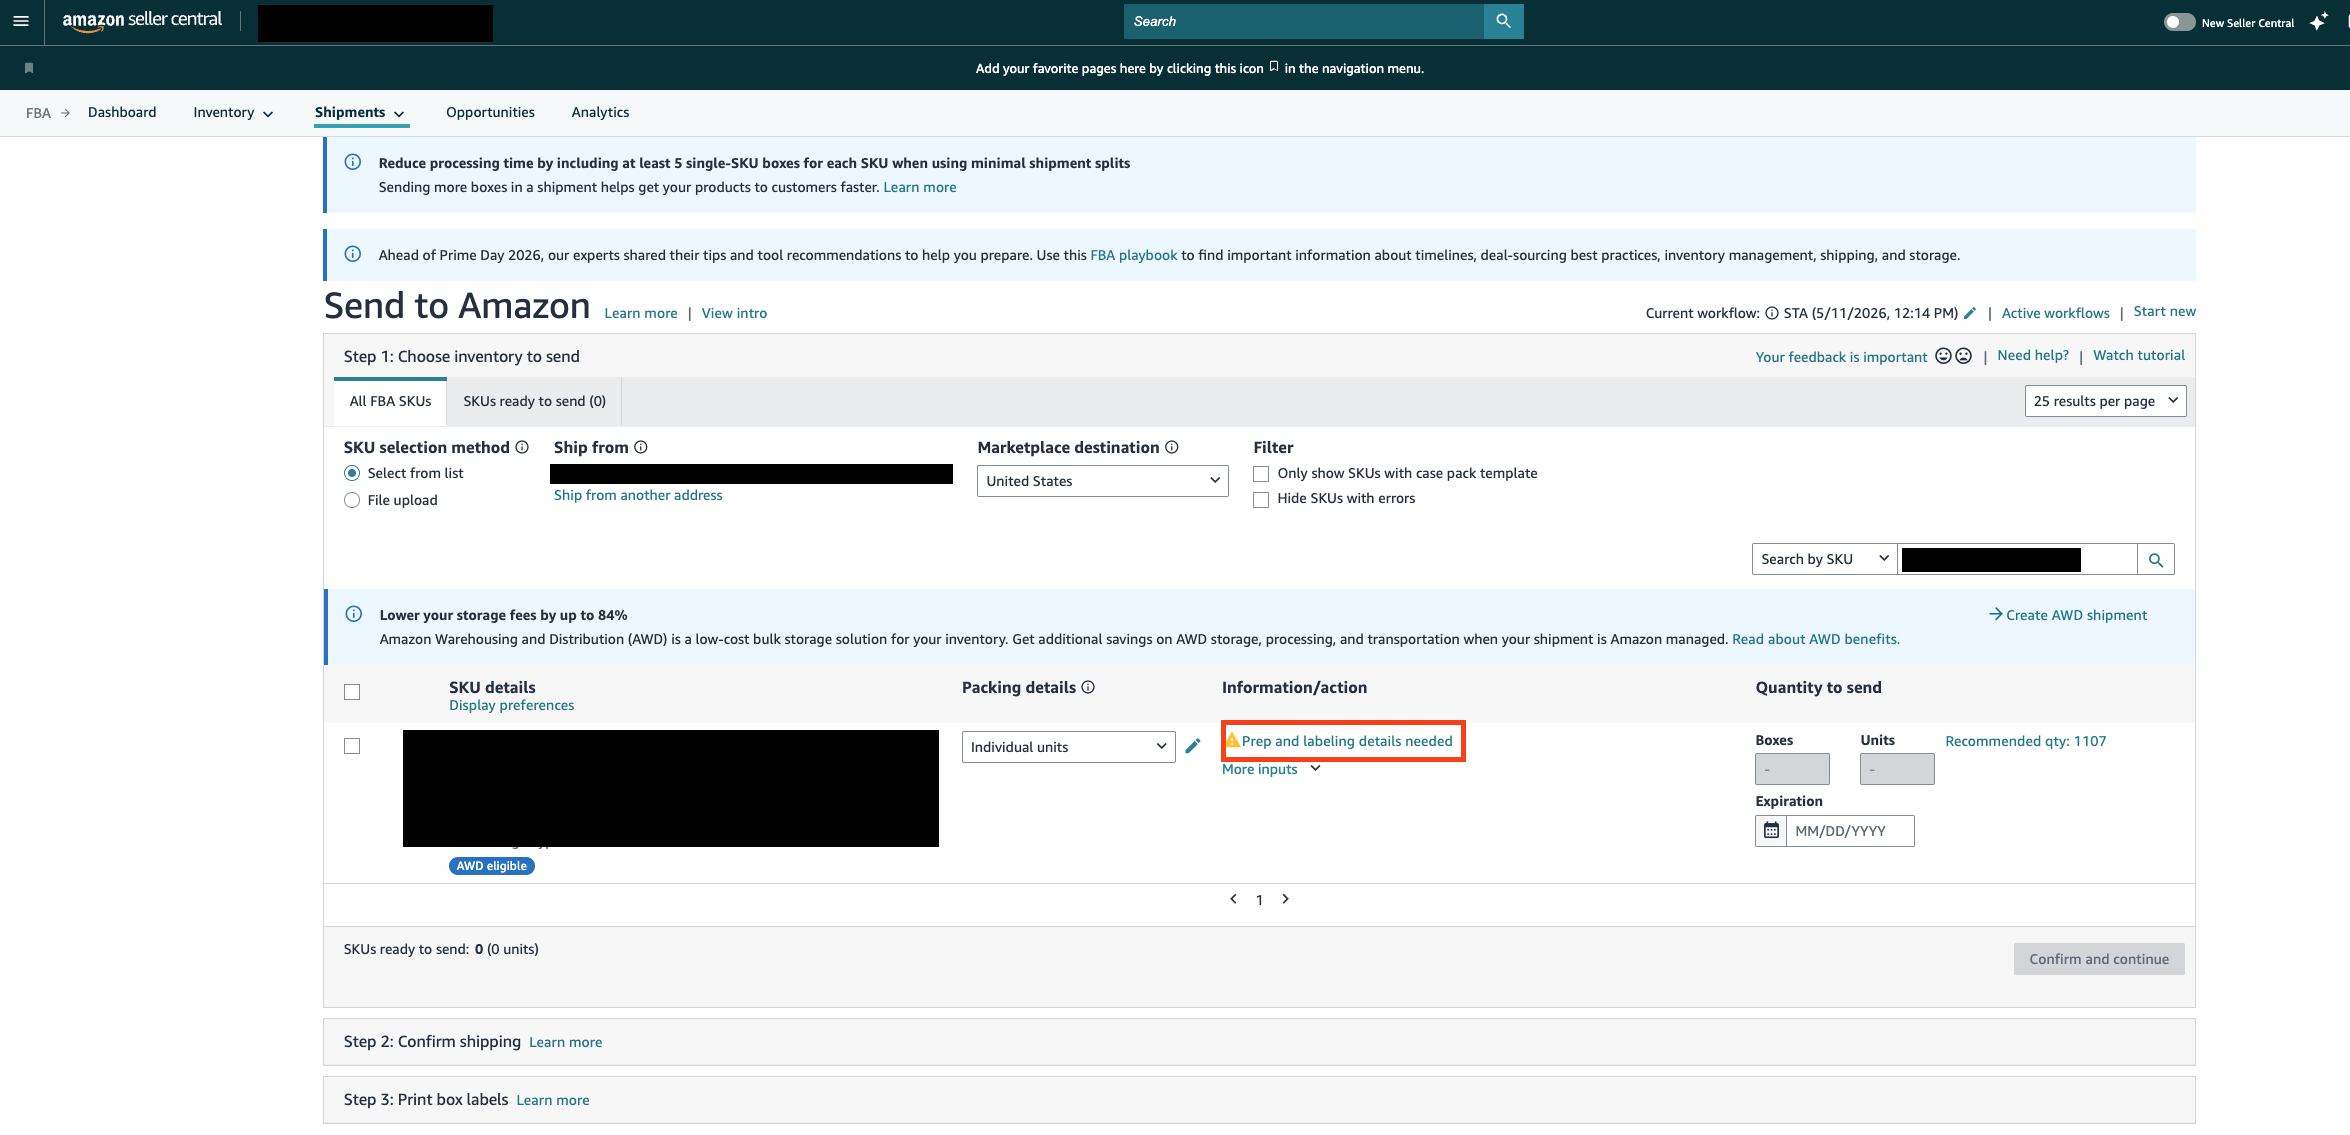Click the search magnifier button in header

point(1503,21)
